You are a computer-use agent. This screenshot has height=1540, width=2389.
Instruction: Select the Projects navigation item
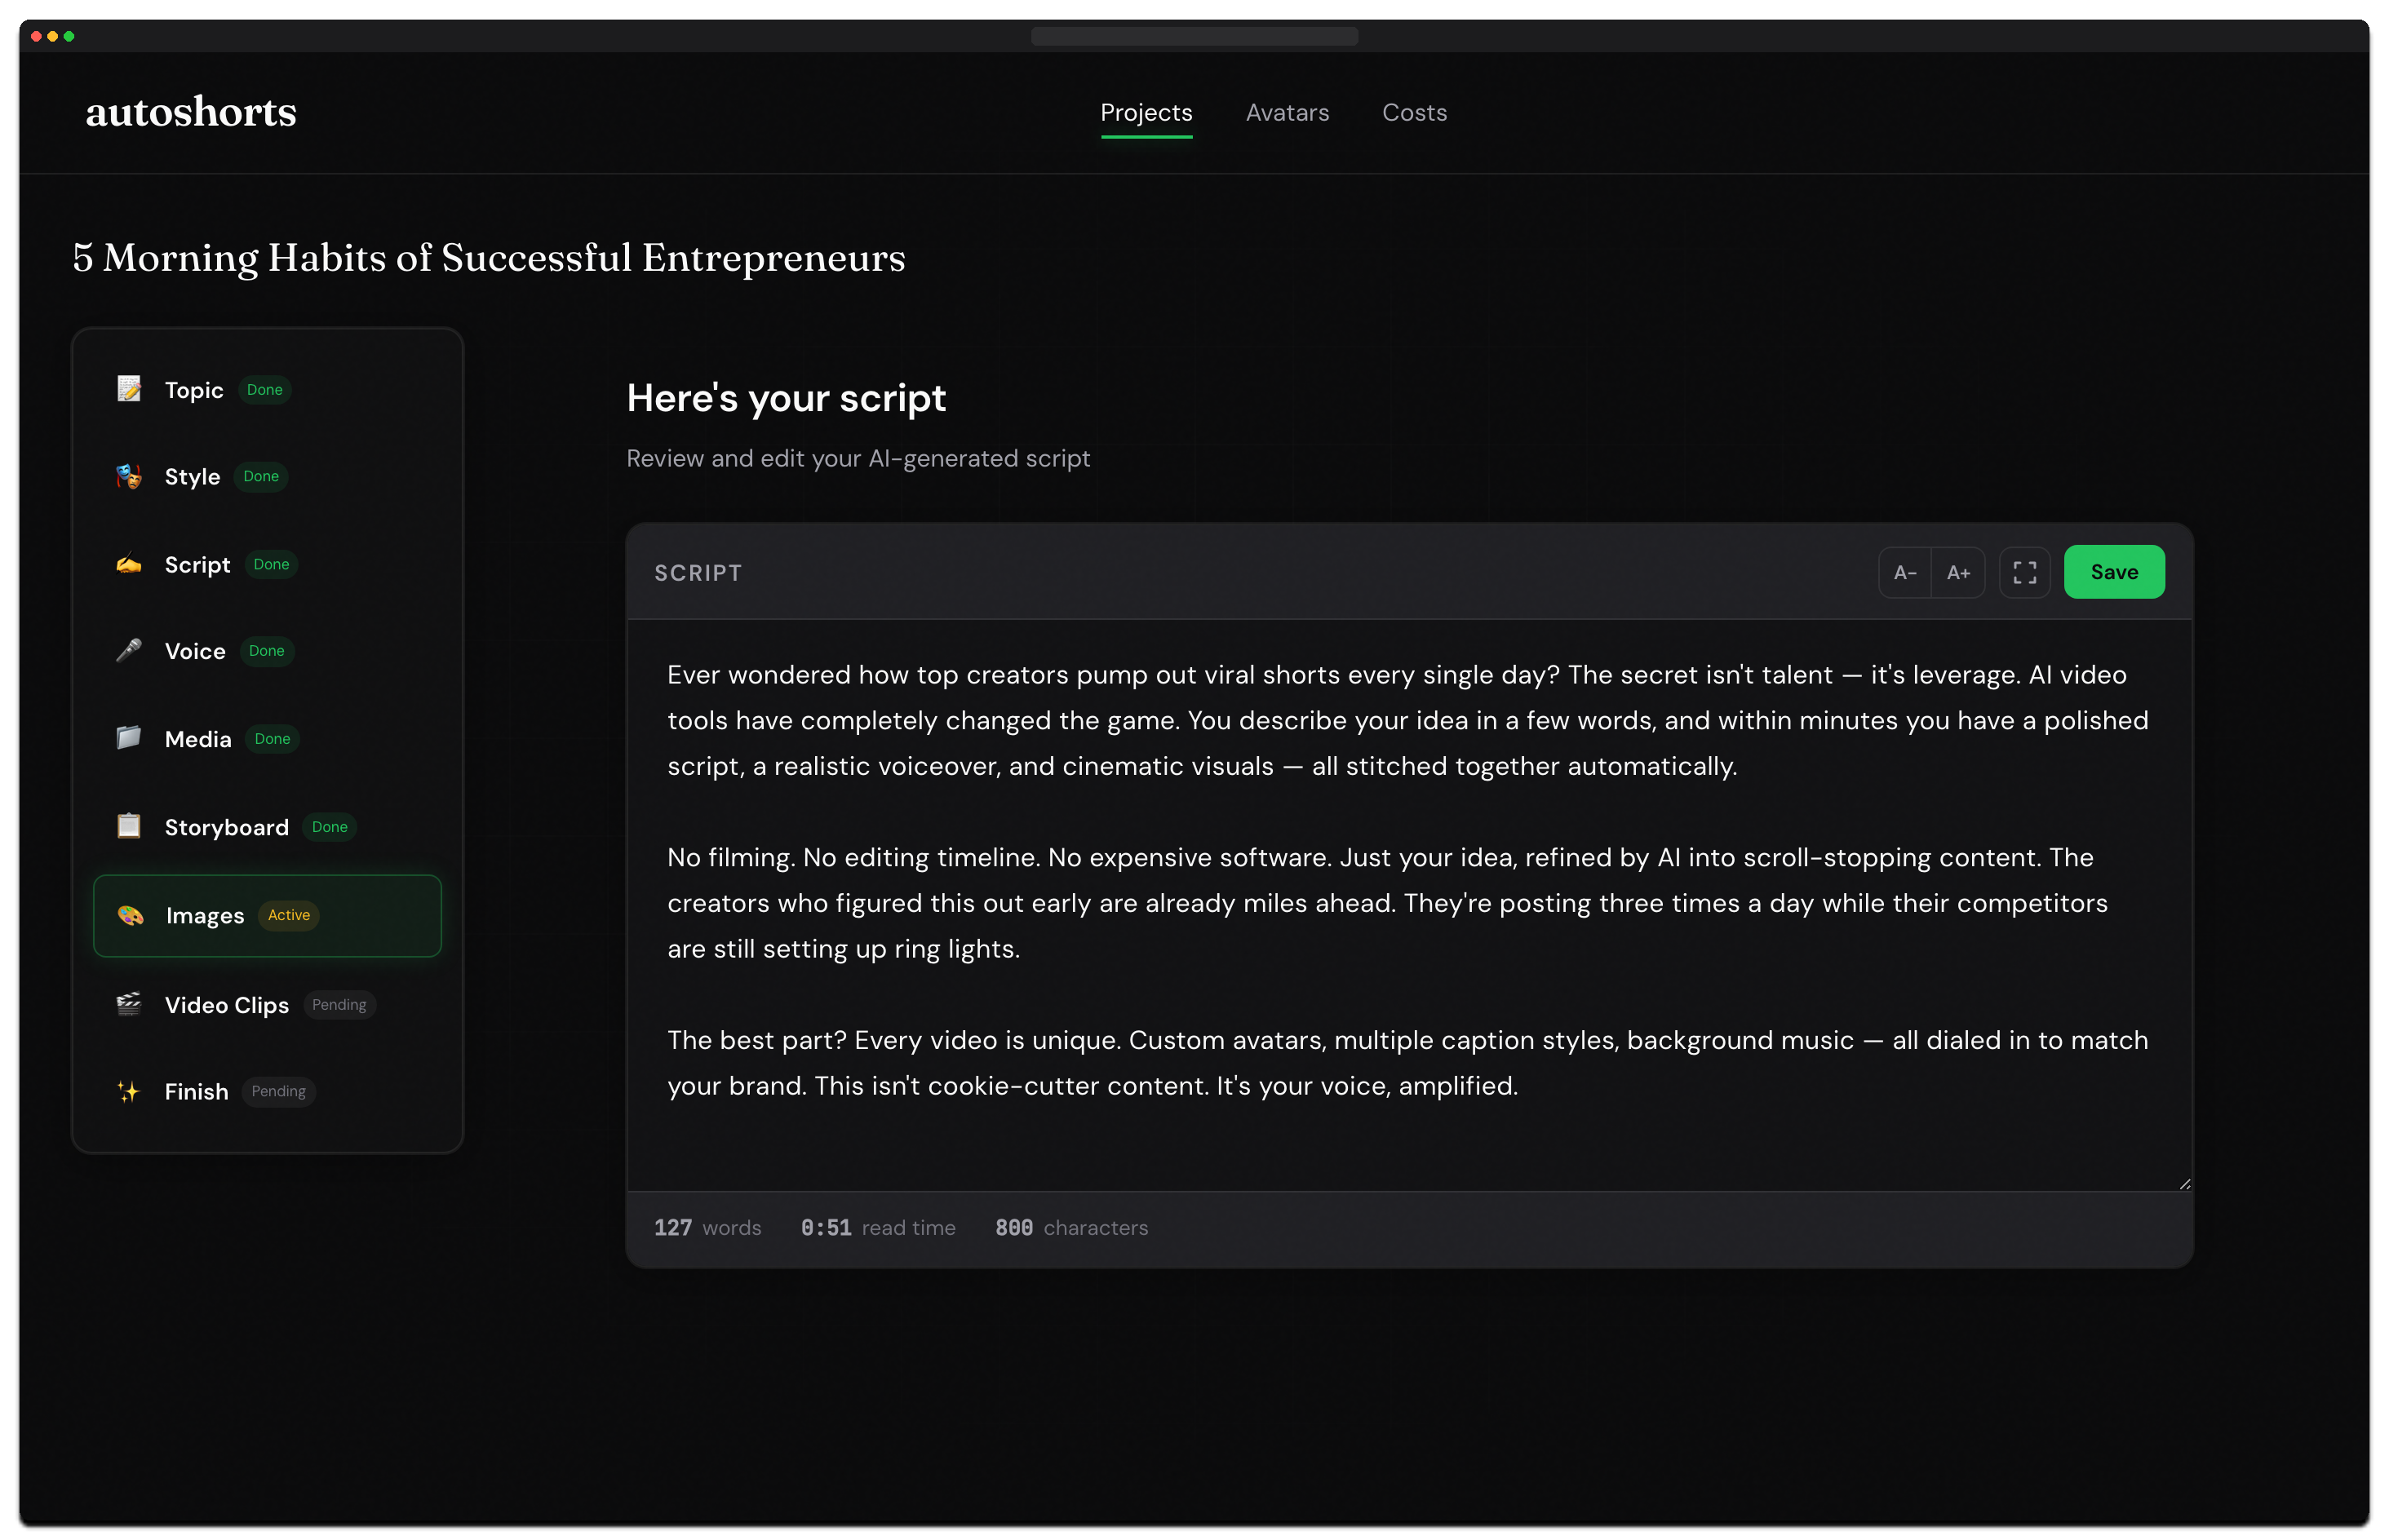[1146, 113]
